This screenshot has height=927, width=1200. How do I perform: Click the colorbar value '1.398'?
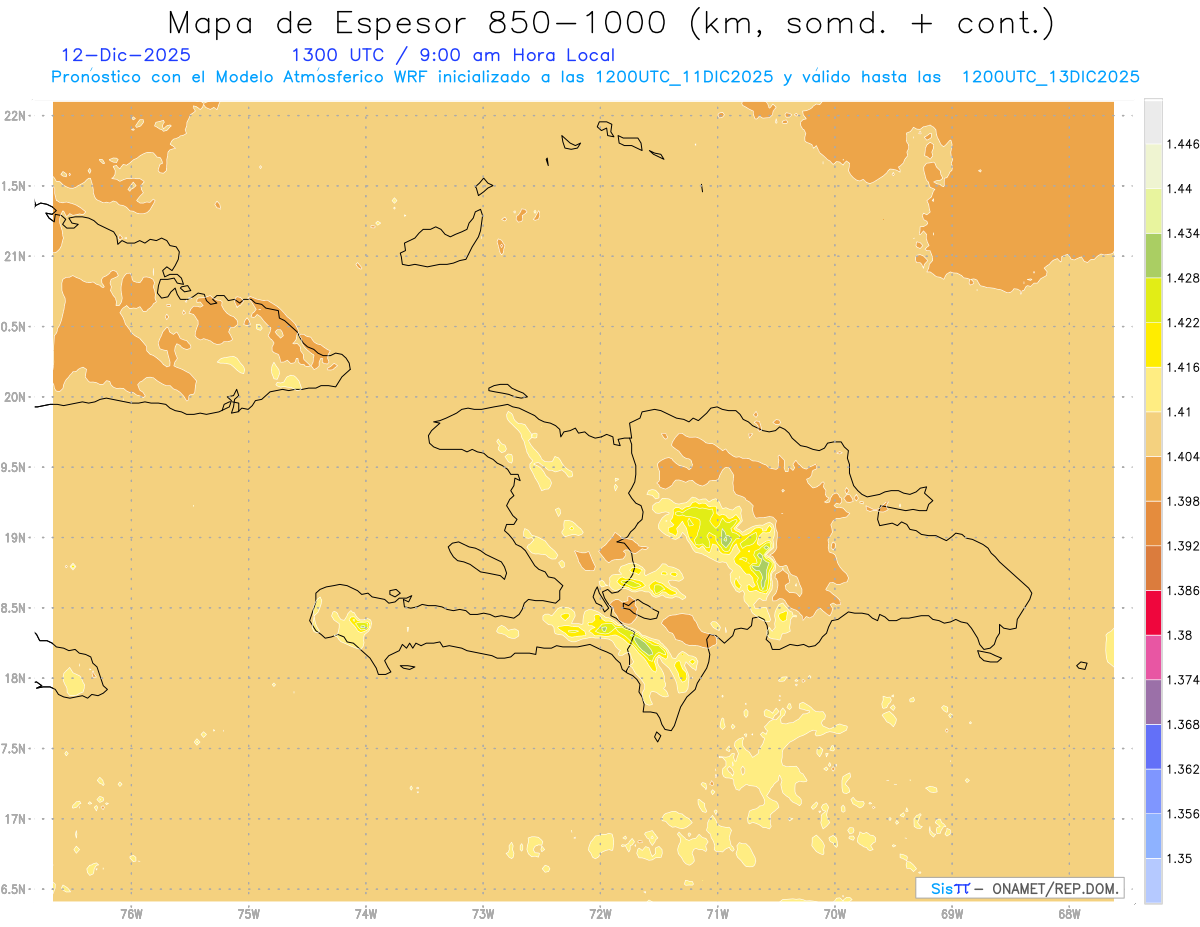coord(1184,501)
